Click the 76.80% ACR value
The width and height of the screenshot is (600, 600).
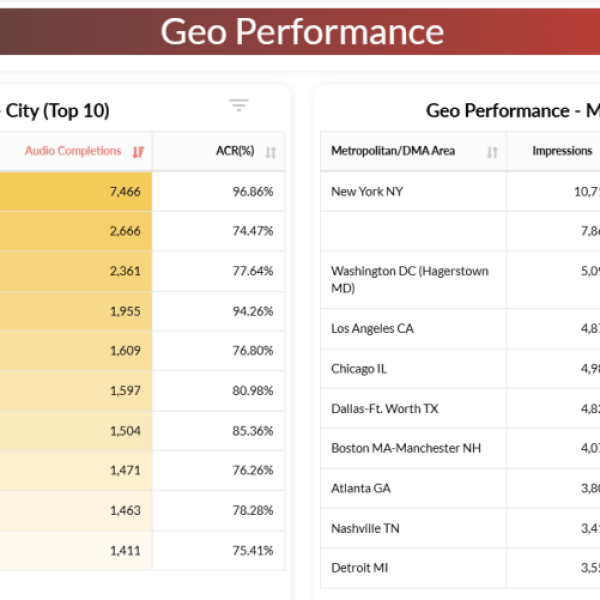tap(253, 351)
